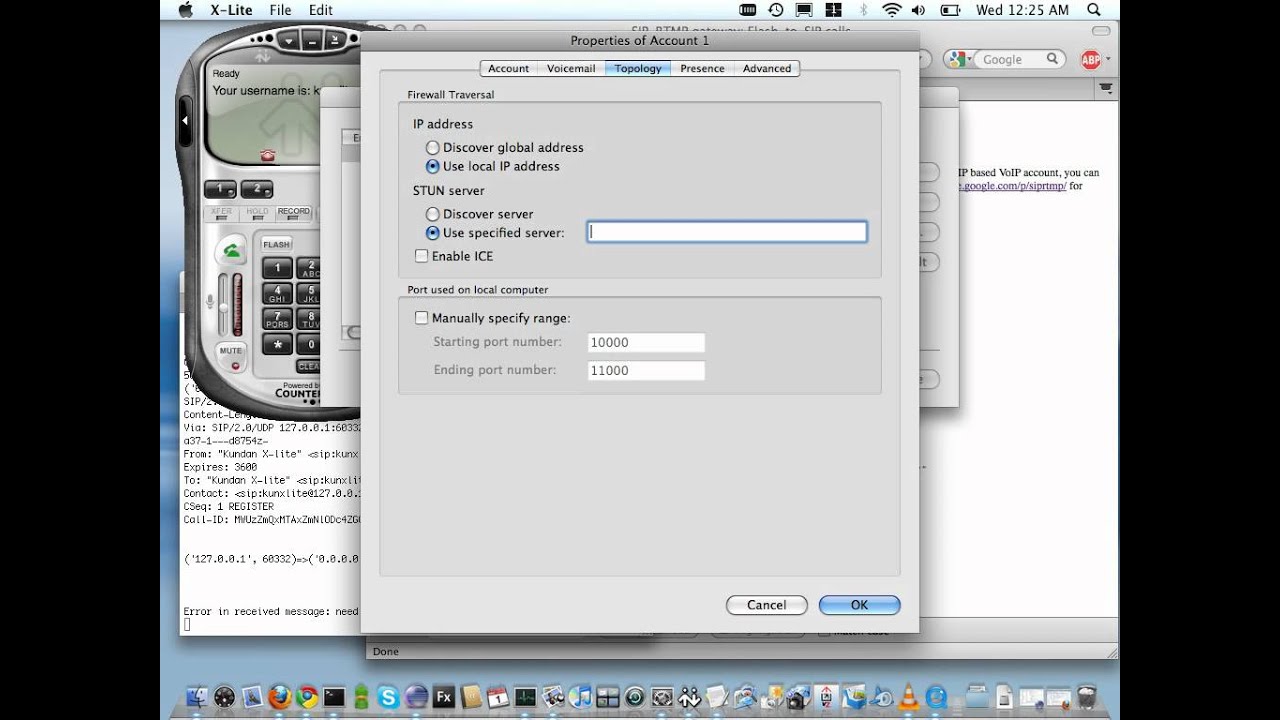Open the File menu in menu bar

[x=280, y=10]
